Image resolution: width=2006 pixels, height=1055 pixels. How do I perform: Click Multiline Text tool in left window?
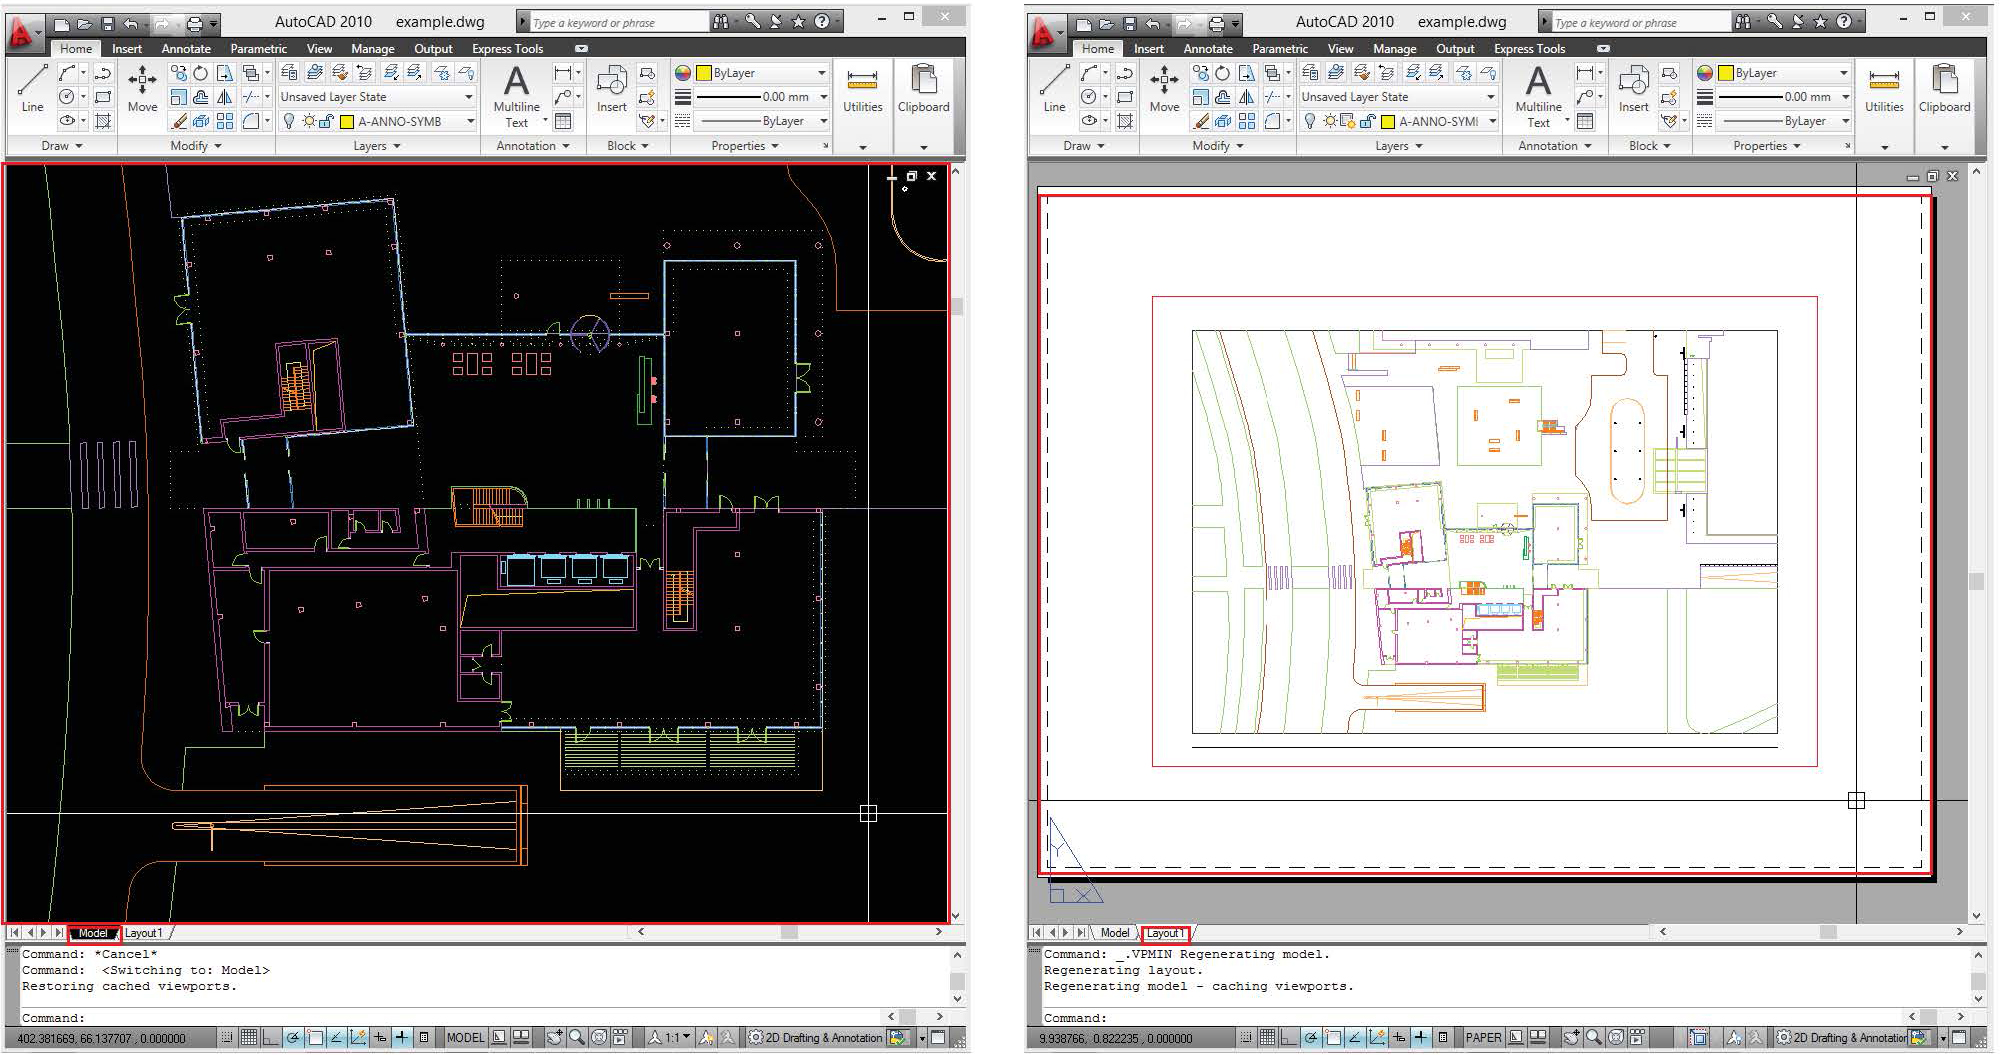(516, 96)
